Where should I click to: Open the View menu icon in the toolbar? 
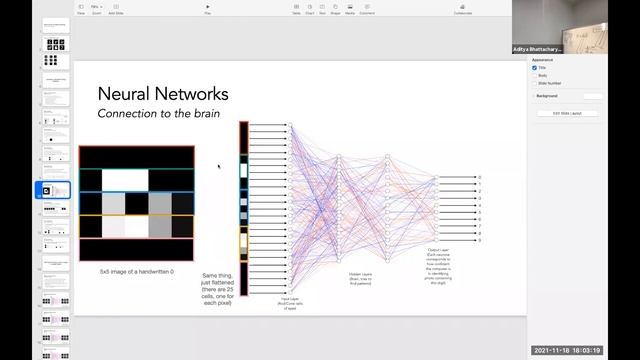tap(81, 7)
